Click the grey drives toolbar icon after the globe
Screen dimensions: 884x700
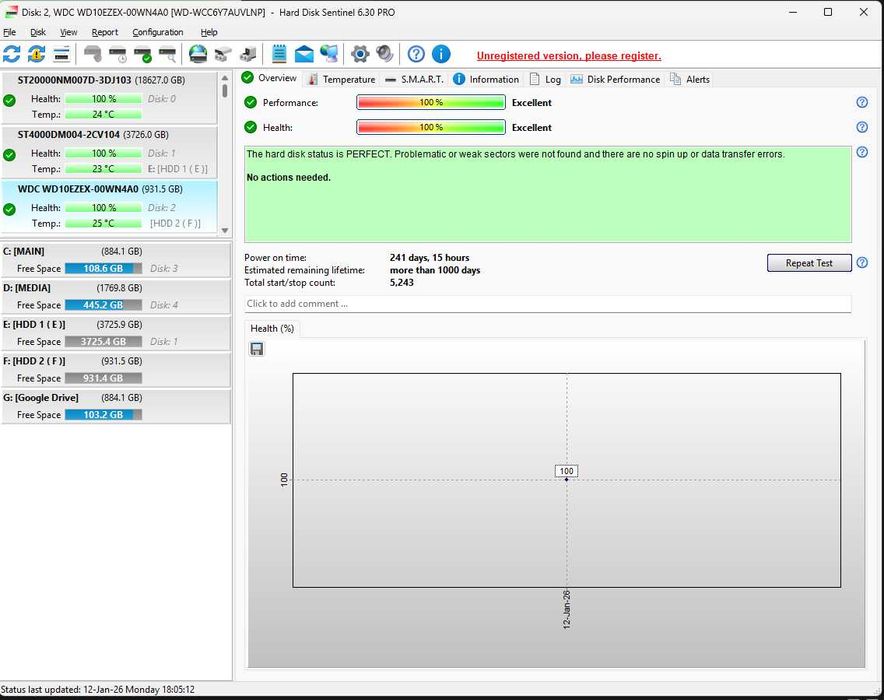(223, 54)
